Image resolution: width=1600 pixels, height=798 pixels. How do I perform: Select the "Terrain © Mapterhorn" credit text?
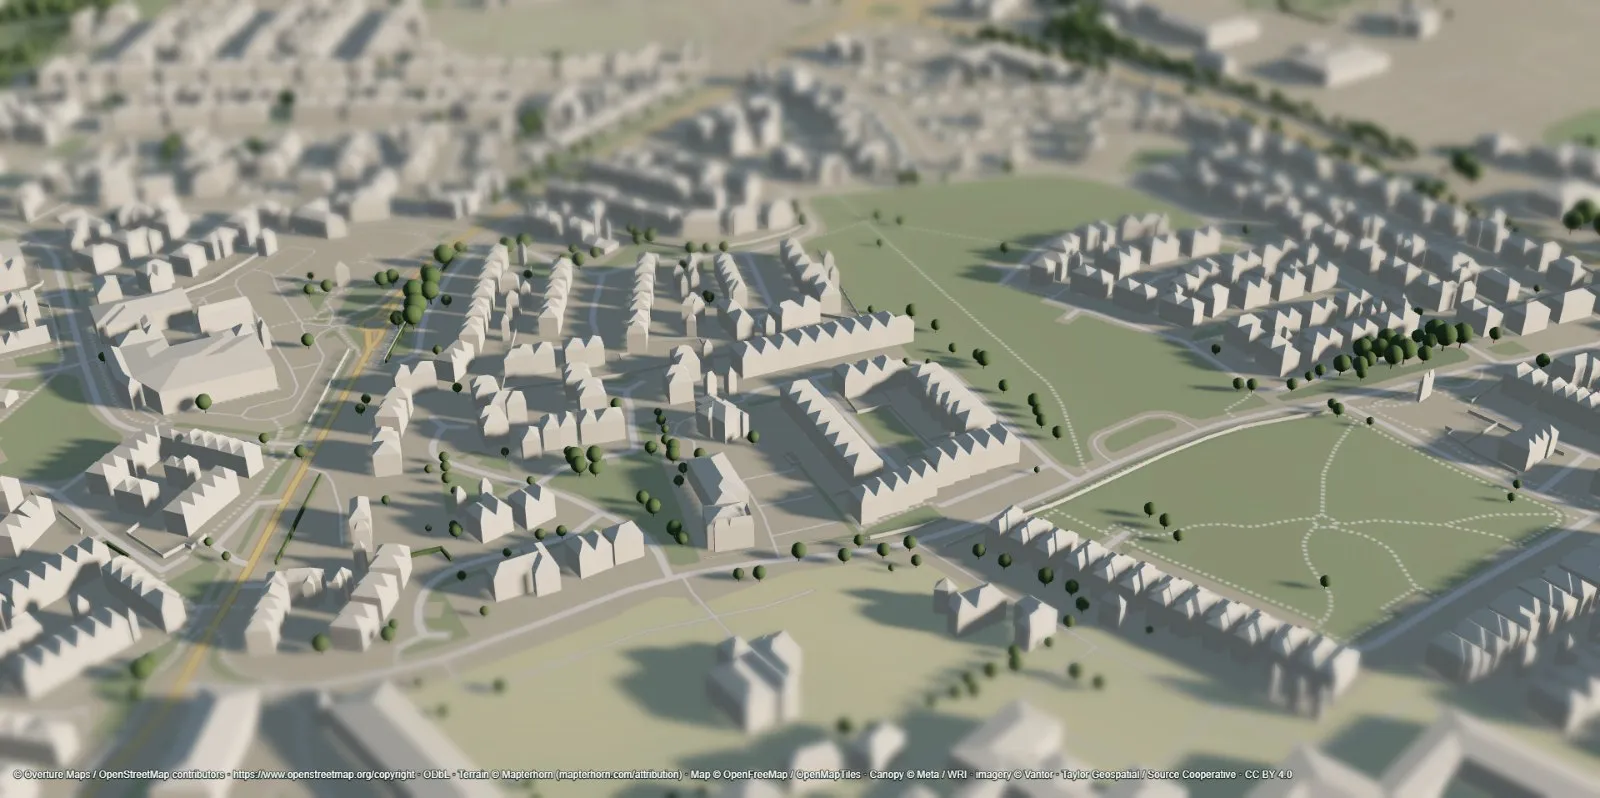(x=505, y=775)
